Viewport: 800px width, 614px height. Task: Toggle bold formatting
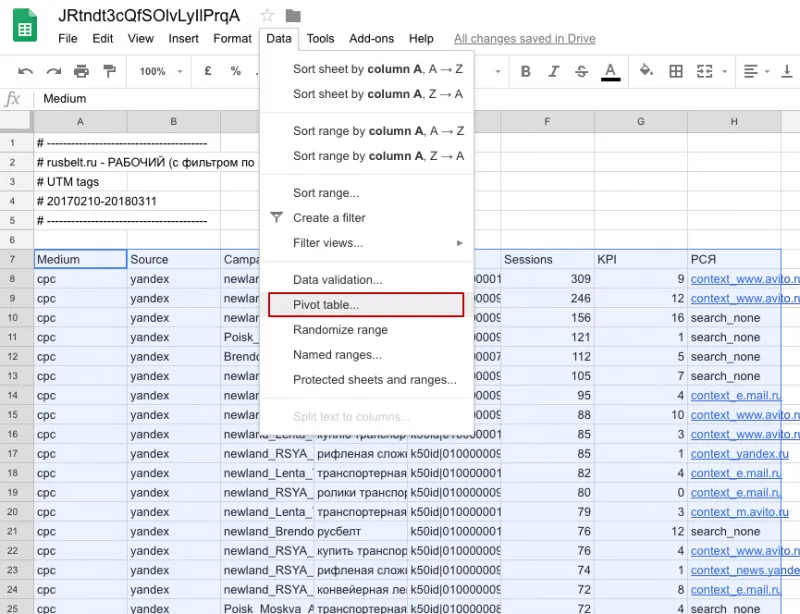pyautogui.click(x=526, y=71)
